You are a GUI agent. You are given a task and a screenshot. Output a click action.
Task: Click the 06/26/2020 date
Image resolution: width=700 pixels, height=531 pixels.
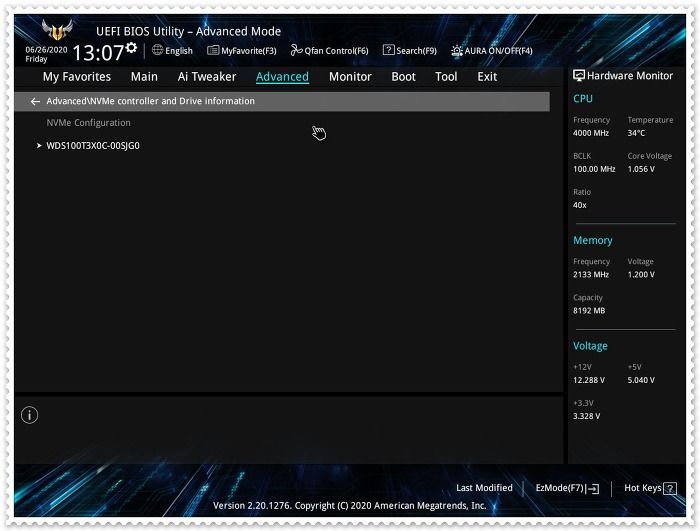(x=46, y=50)
